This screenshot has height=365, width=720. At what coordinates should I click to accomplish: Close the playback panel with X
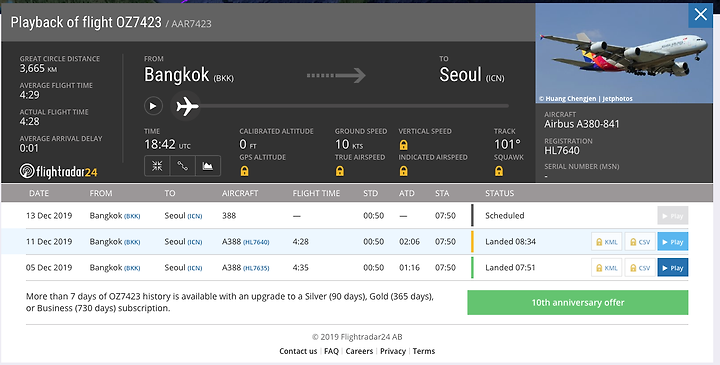tap(701, 15)
